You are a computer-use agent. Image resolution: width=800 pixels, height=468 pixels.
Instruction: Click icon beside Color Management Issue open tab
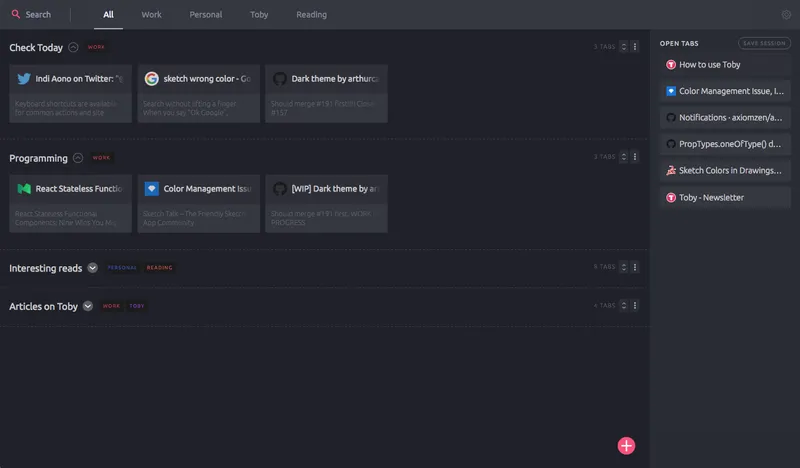[671, 91]
